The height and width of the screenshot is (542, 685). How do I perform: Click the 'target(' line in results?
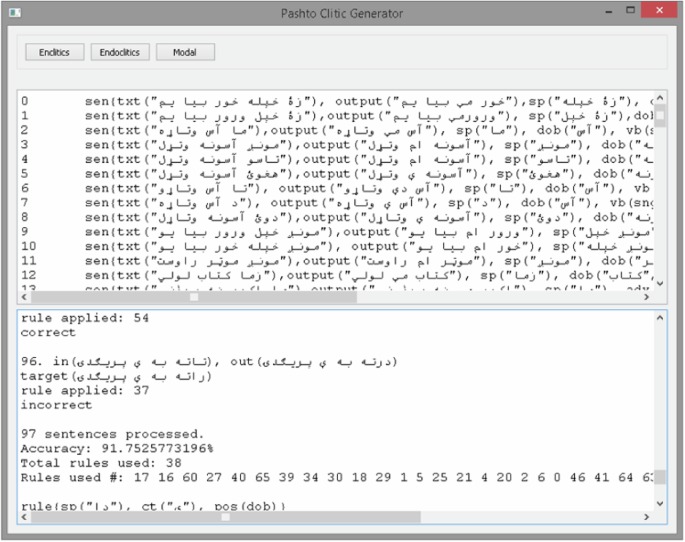(116, 376)
